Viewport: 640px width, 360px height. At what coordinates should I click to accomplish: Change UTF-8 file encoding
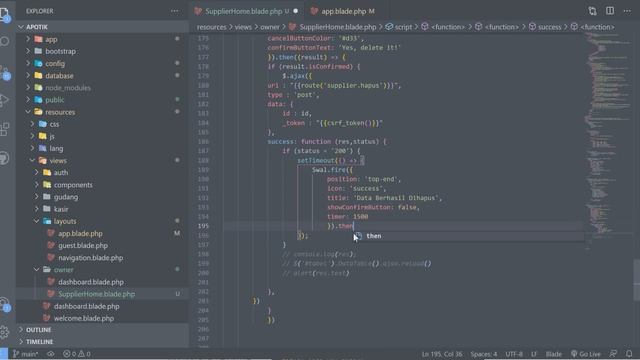(514, 354)
